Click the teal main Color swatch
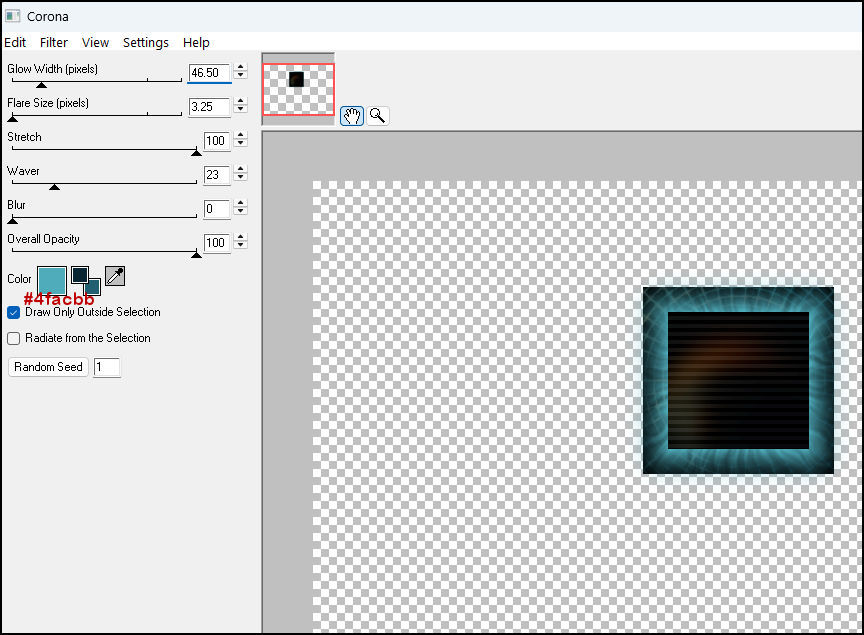864x635 pixels. pyautogui.click(x=52, y=279)
